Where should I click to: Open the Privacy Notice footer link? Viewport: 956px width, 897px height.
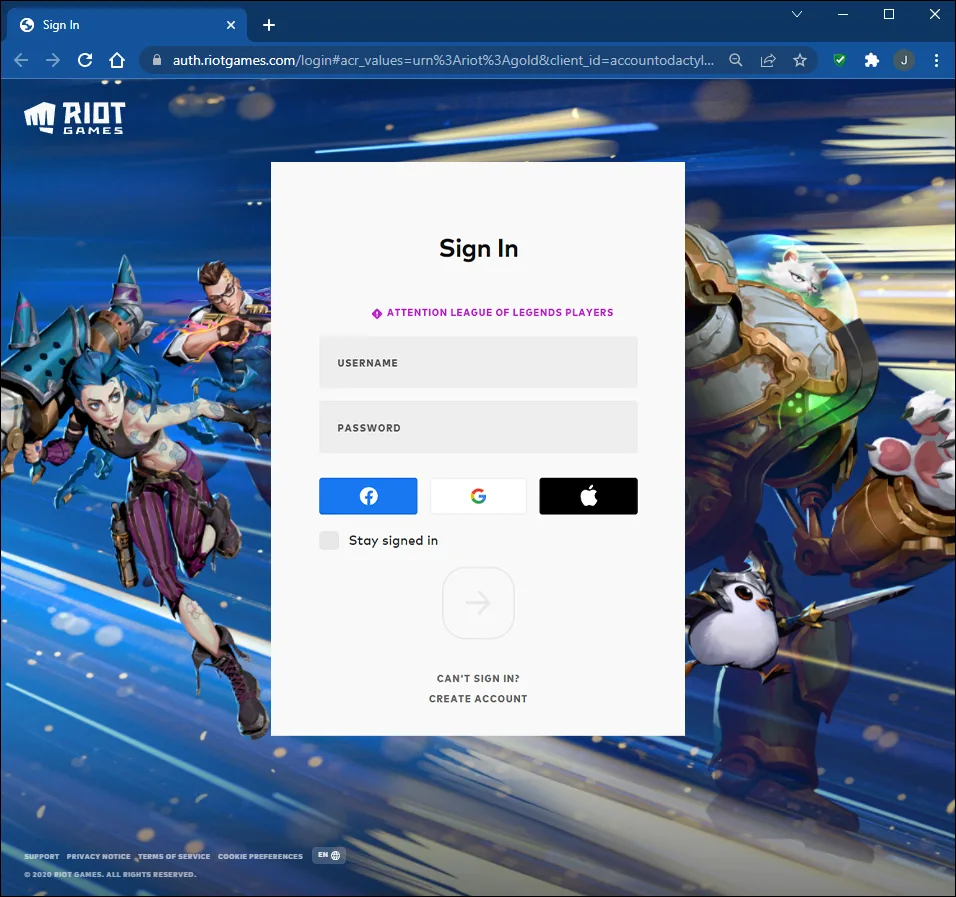click(98, 856)
